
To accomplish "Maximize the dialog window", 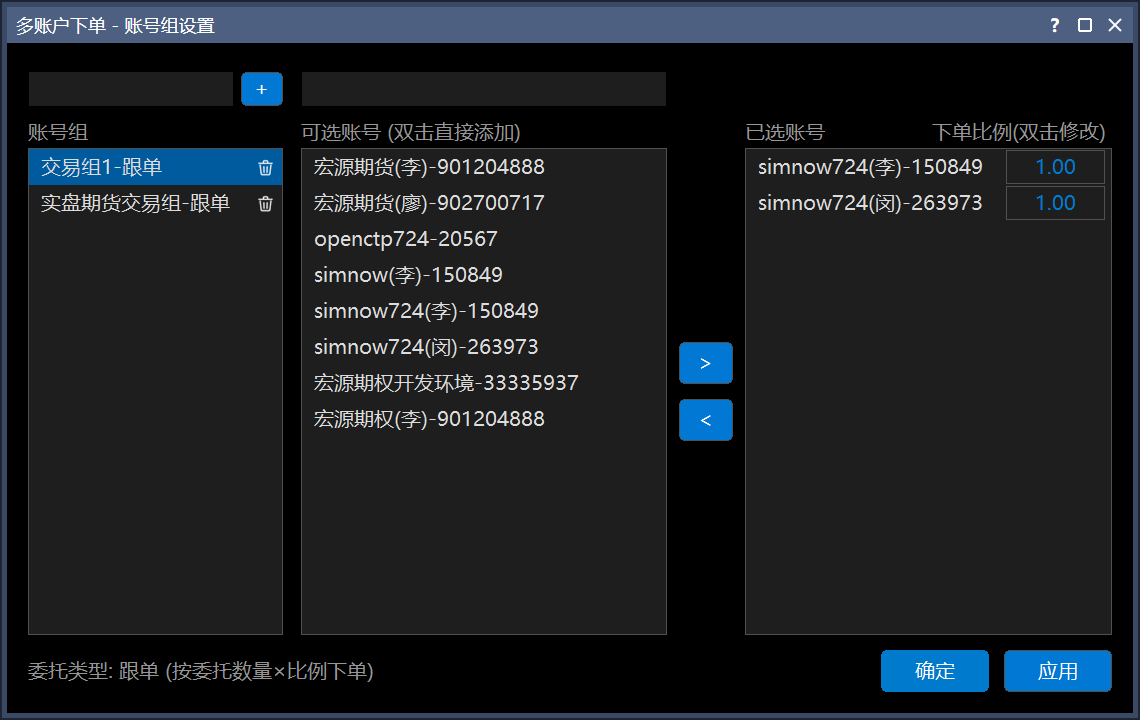I will tap(1085, 25).
